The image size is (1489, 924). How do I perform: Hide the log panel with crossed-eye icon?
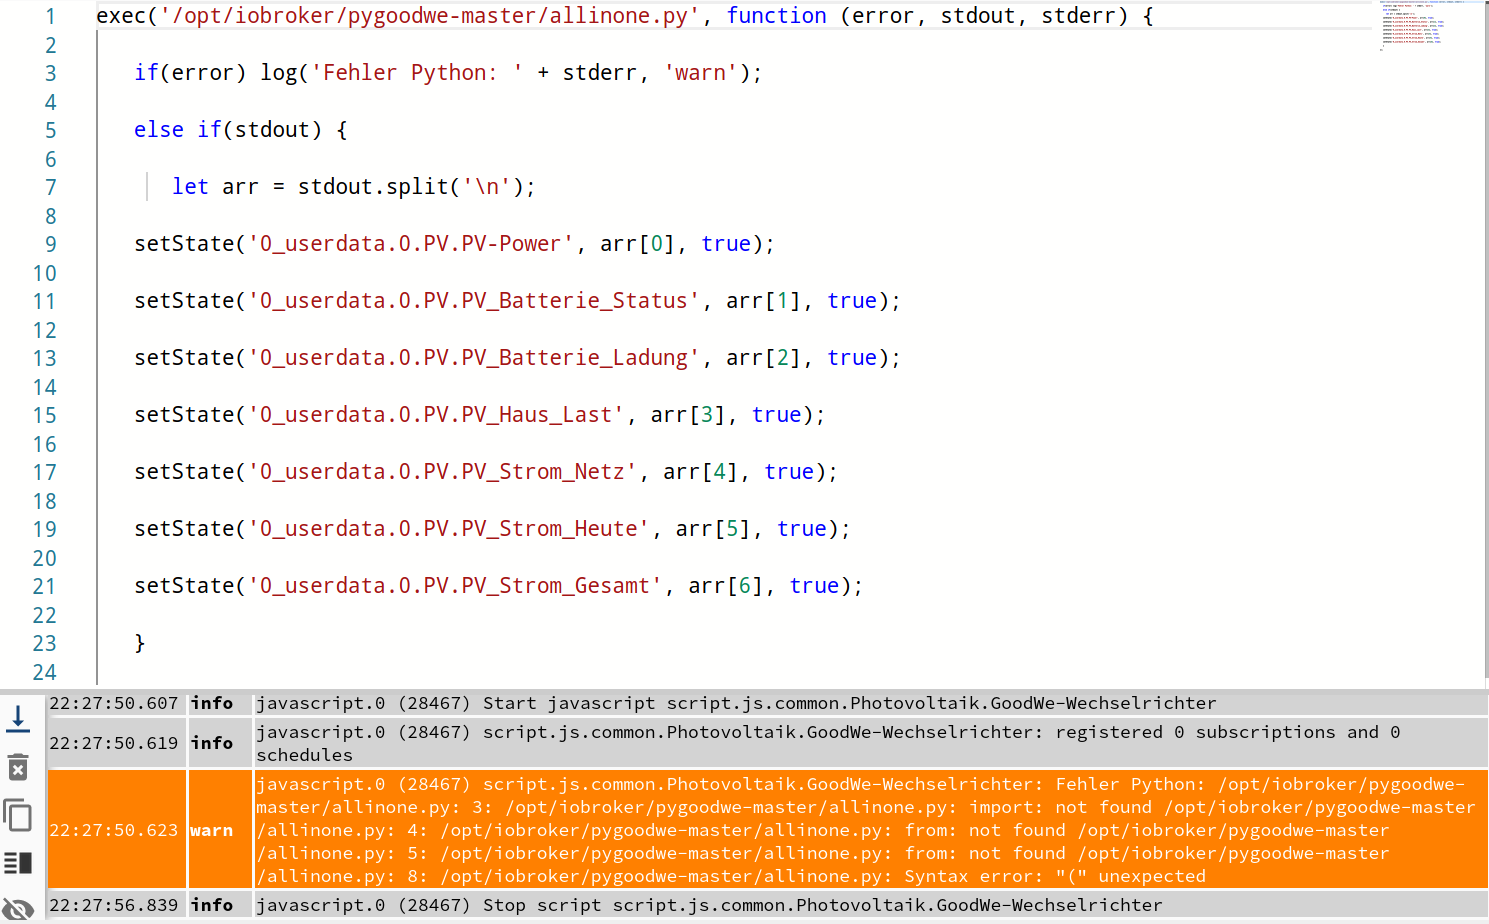point(18,908)
